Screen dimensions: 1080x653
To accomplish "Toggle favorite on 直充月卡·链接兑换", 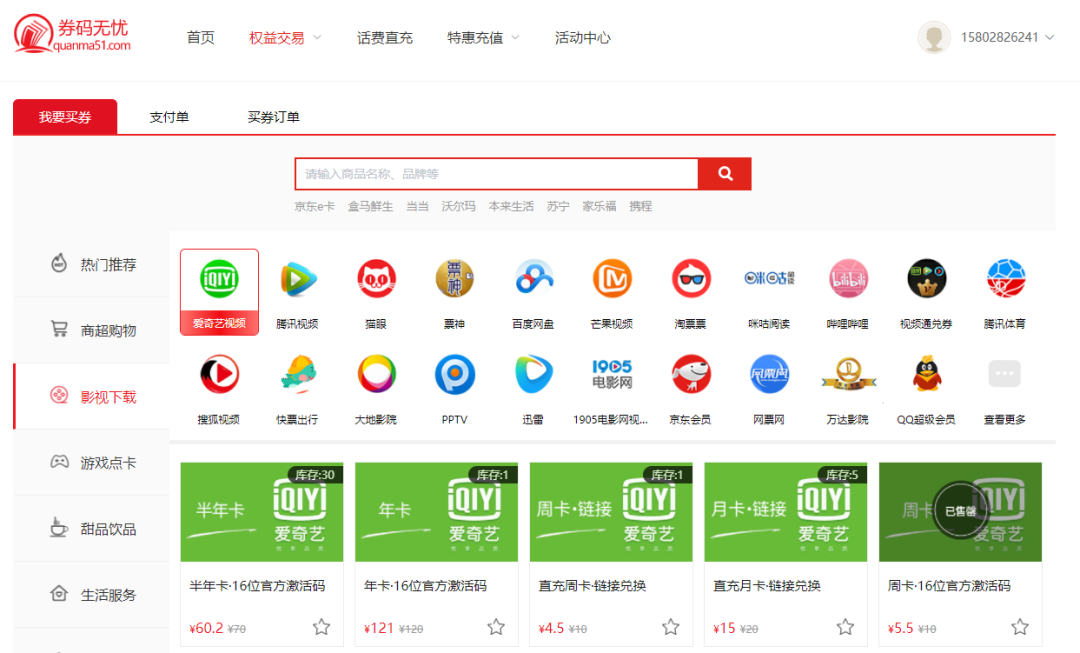I will pyautogui.click(x=845, y=627).
